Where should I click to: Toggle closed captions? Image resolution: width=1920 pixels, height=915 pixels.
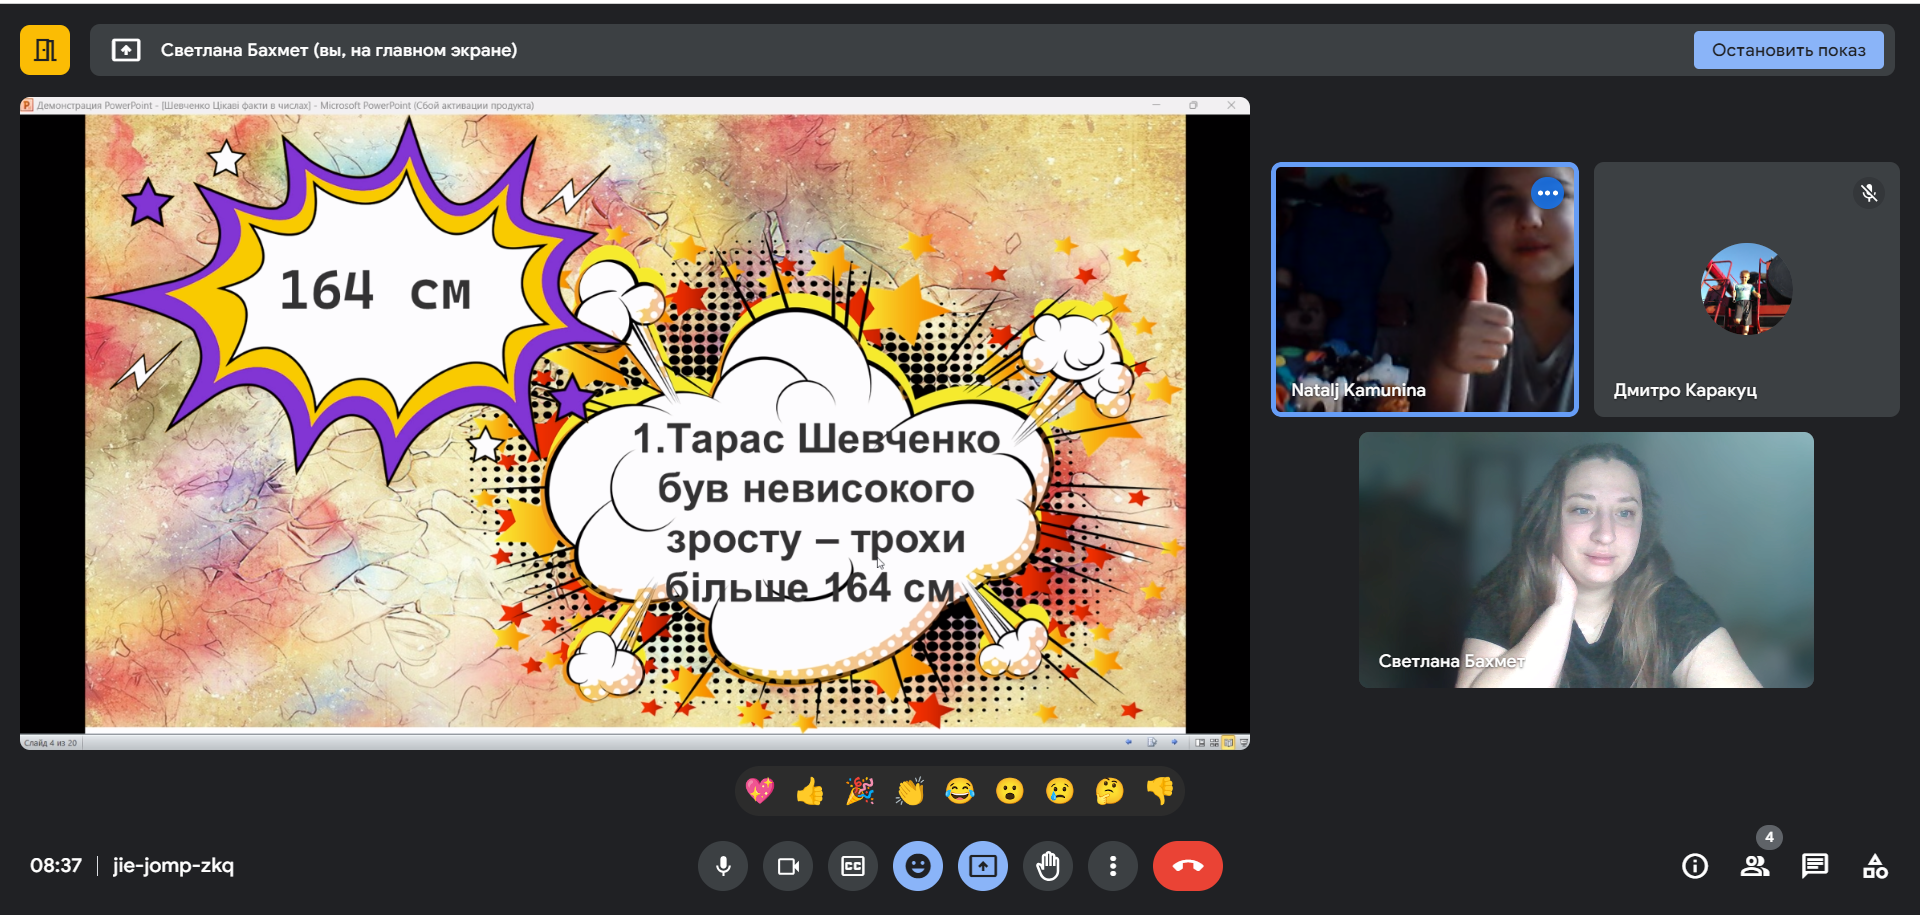point(853,866)
